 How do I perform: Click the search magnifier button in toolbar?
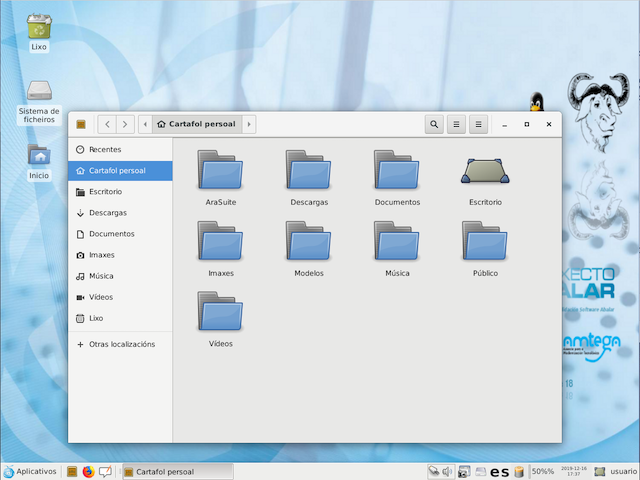(x=434, y=124)
